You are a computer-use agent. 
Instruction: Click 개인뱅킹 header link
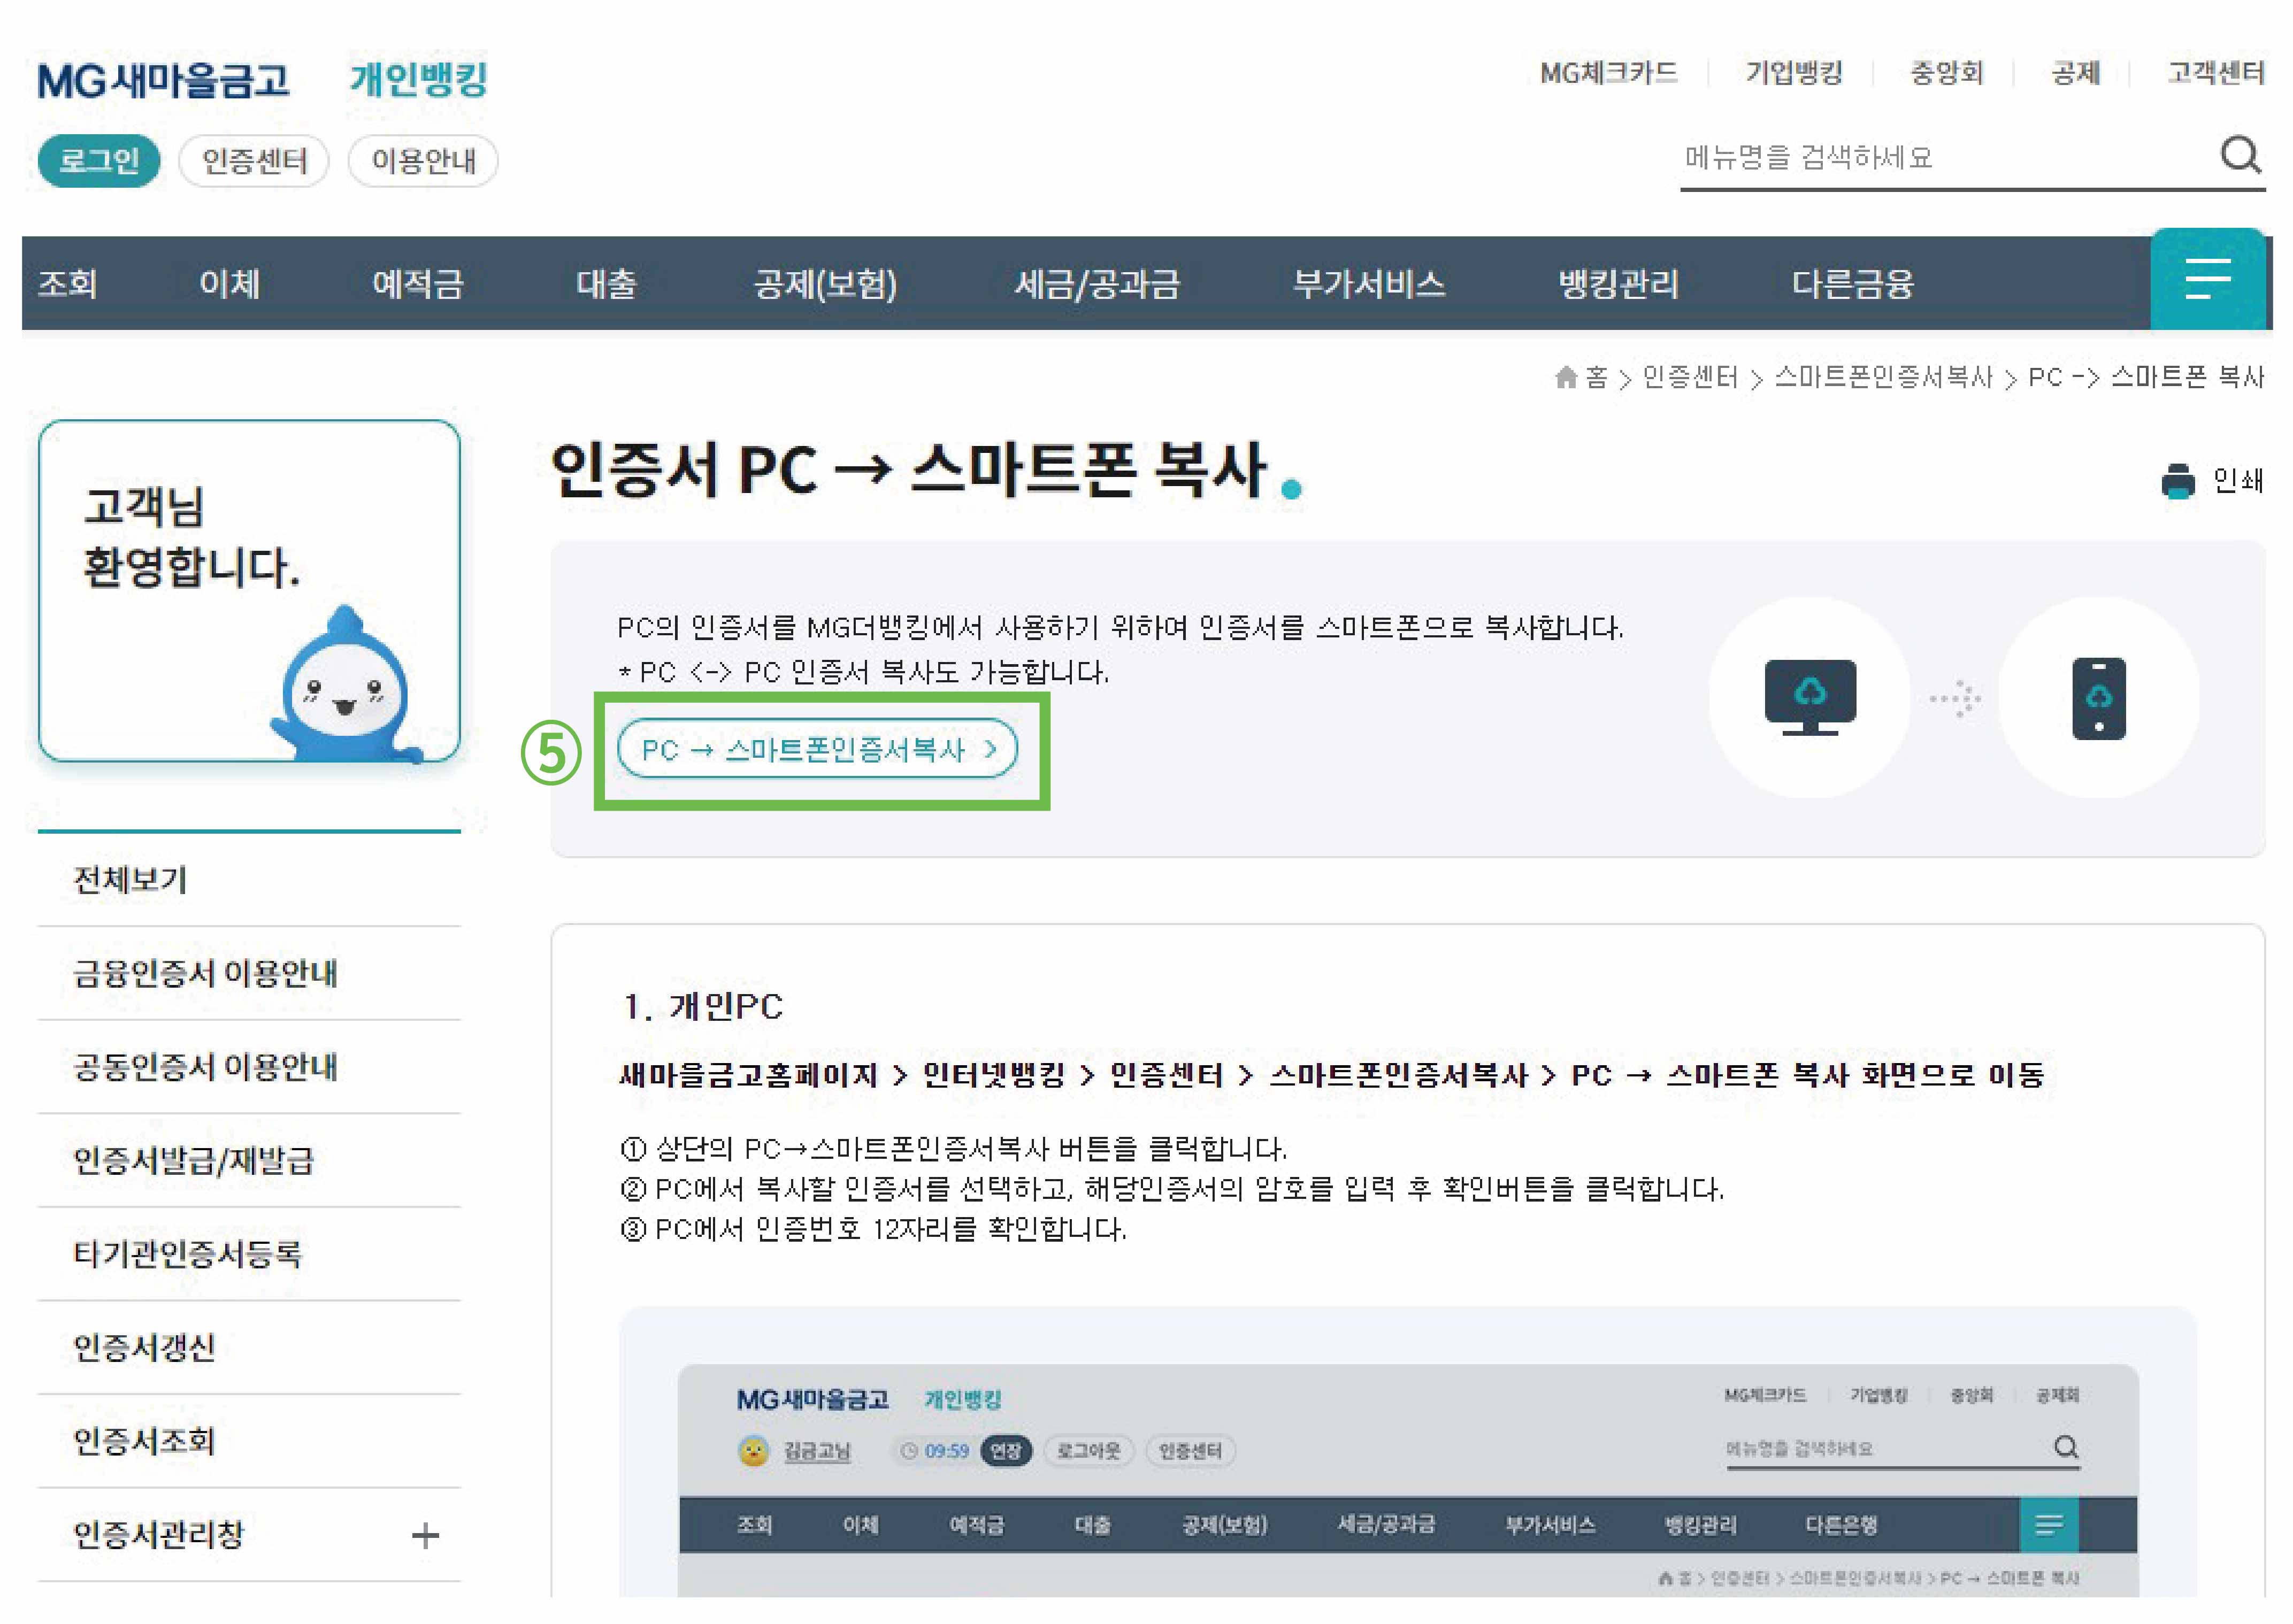(x=418, y=79)
